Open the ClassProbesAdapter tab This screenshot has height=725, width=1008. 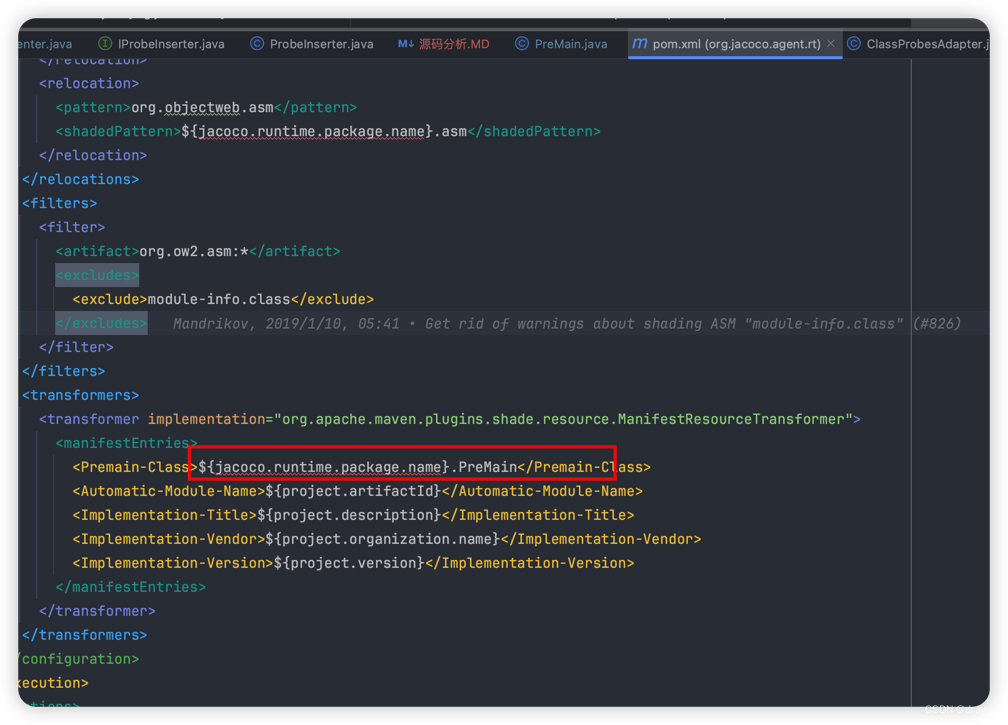point(919,44)
